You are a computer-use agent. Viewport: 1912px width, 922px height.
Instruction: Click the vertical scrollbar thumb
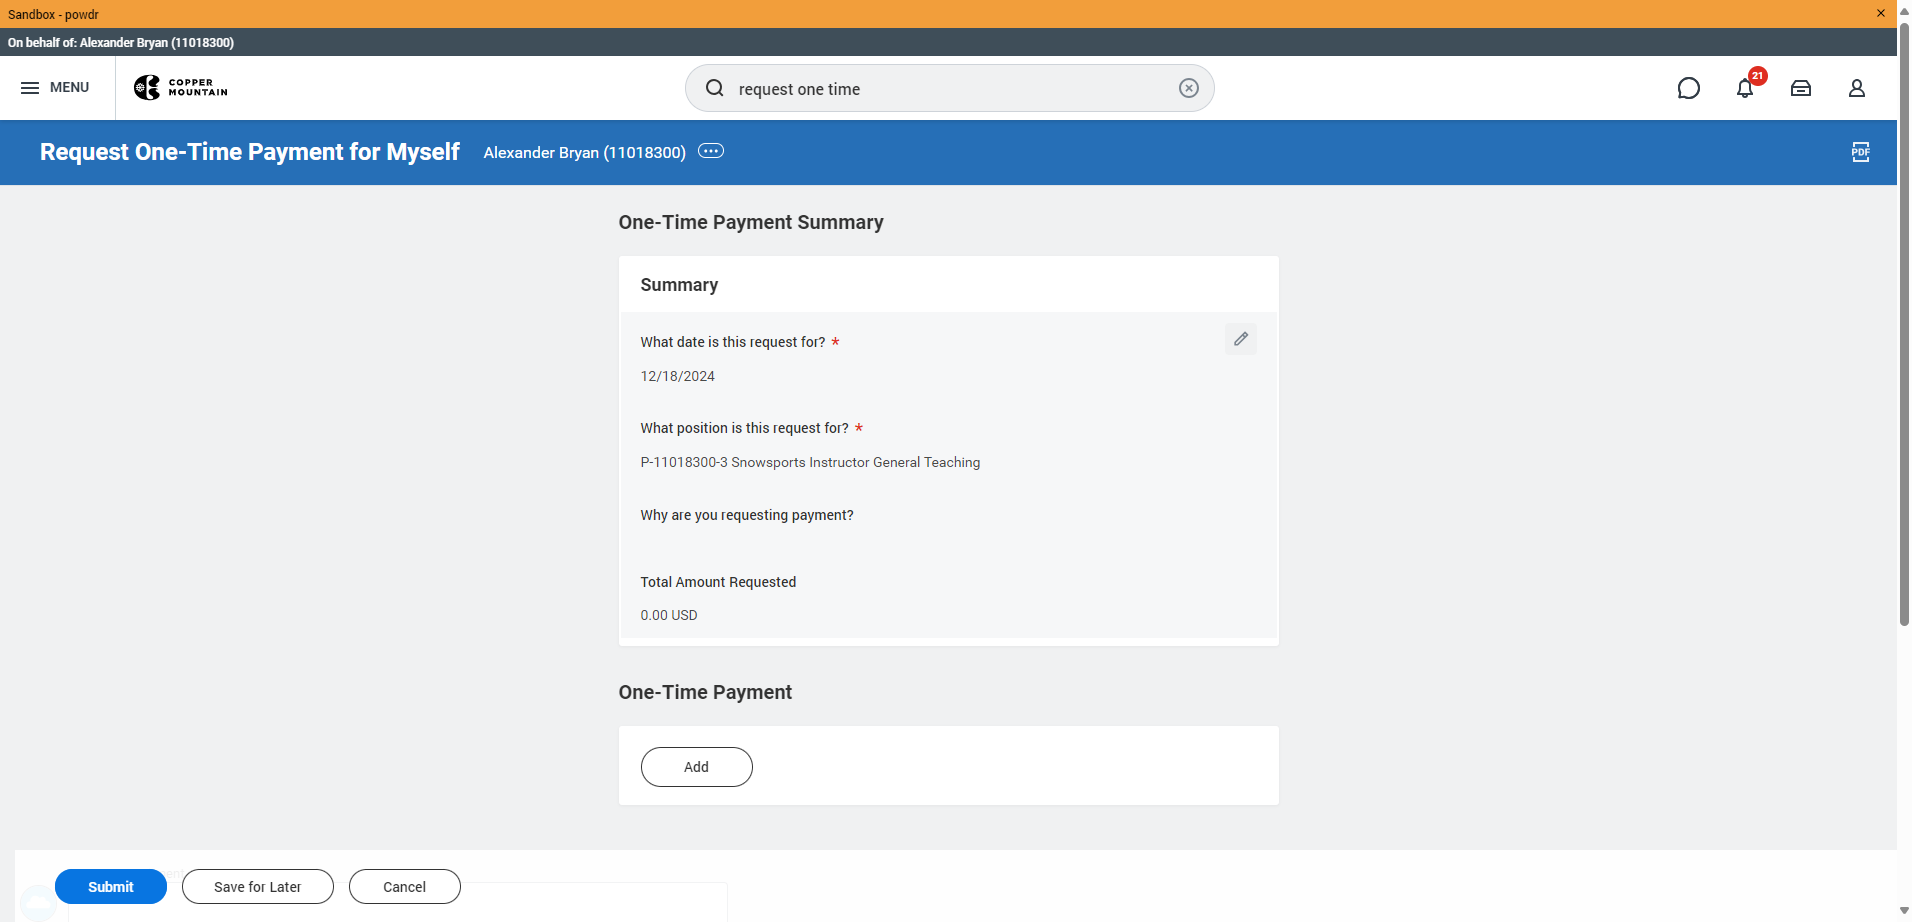[1904, 325]
